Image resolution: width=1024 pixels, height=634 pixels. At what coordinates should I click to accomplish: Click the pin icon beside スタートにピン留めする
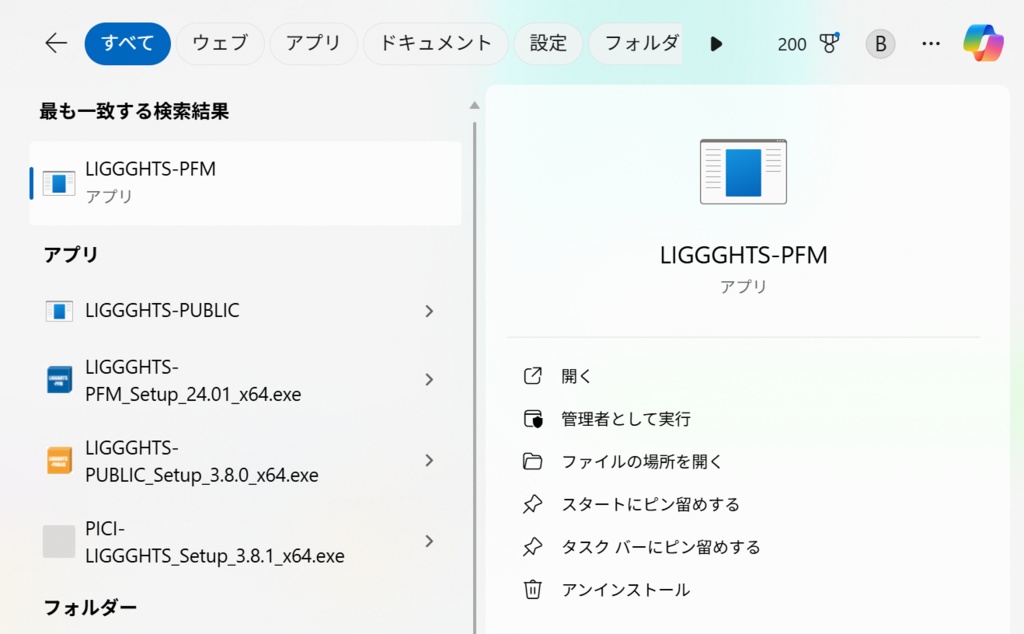coord(534,504)
